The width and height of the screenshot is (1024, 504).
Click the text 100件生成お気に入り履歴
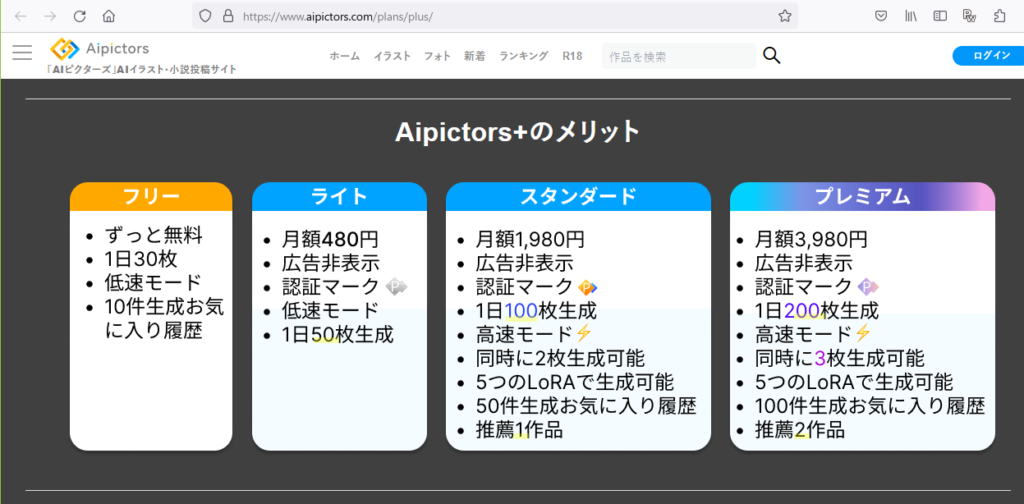(869, 405)
